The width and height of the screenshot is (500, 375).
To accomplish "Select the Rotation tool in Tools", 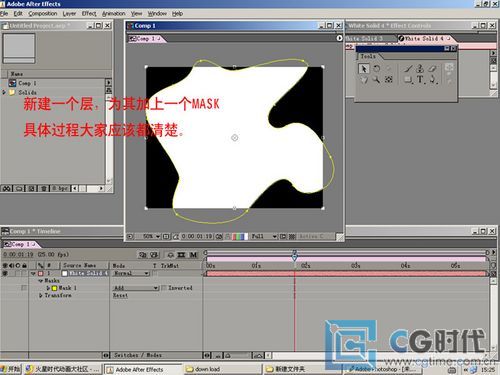I will click(x=376, y=69).
